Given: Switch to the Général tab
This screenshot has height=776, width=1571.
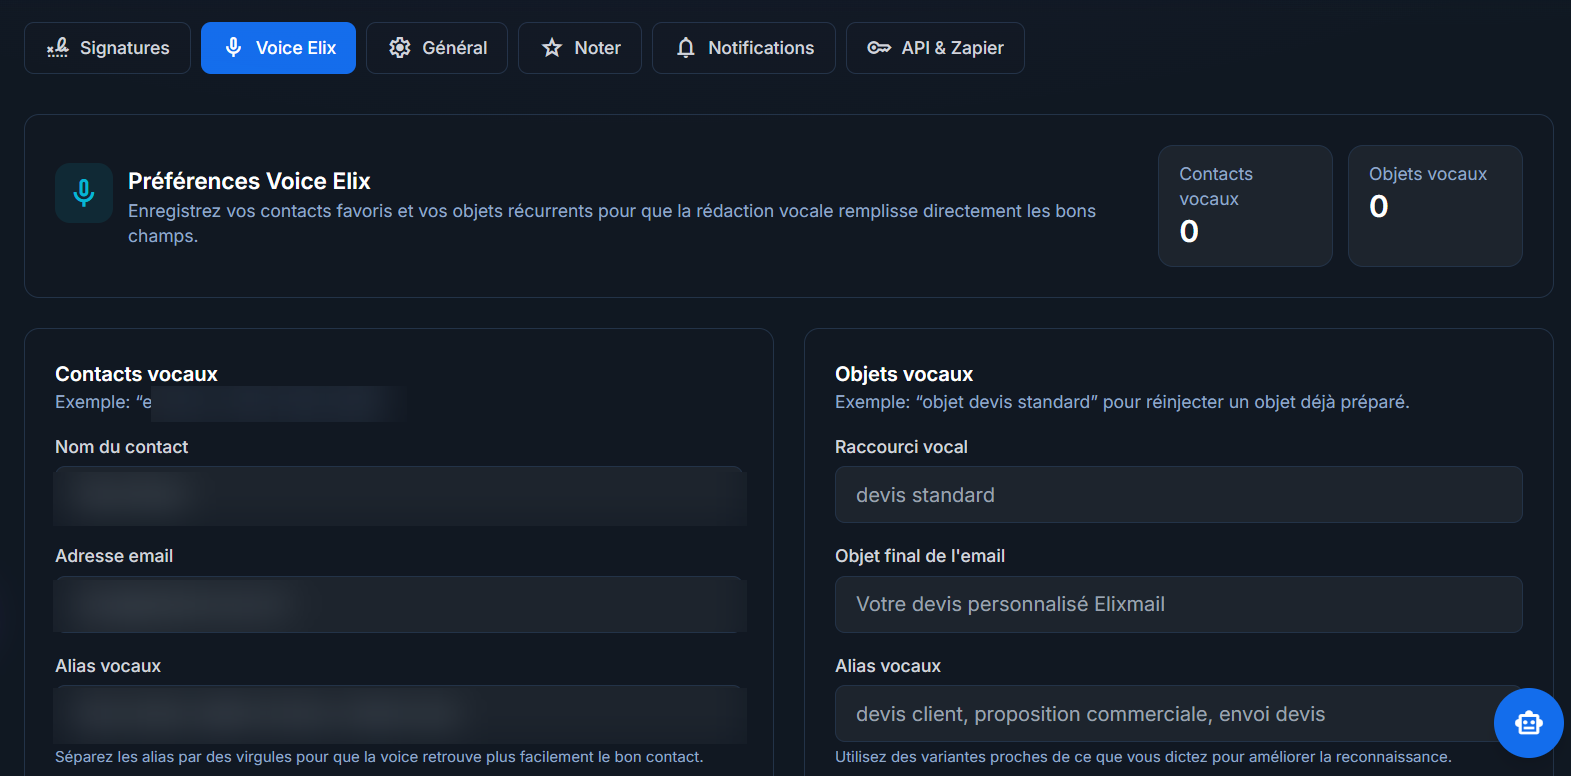Looking at the screenshot, I should pyautogui.click(x=437, y=48).
